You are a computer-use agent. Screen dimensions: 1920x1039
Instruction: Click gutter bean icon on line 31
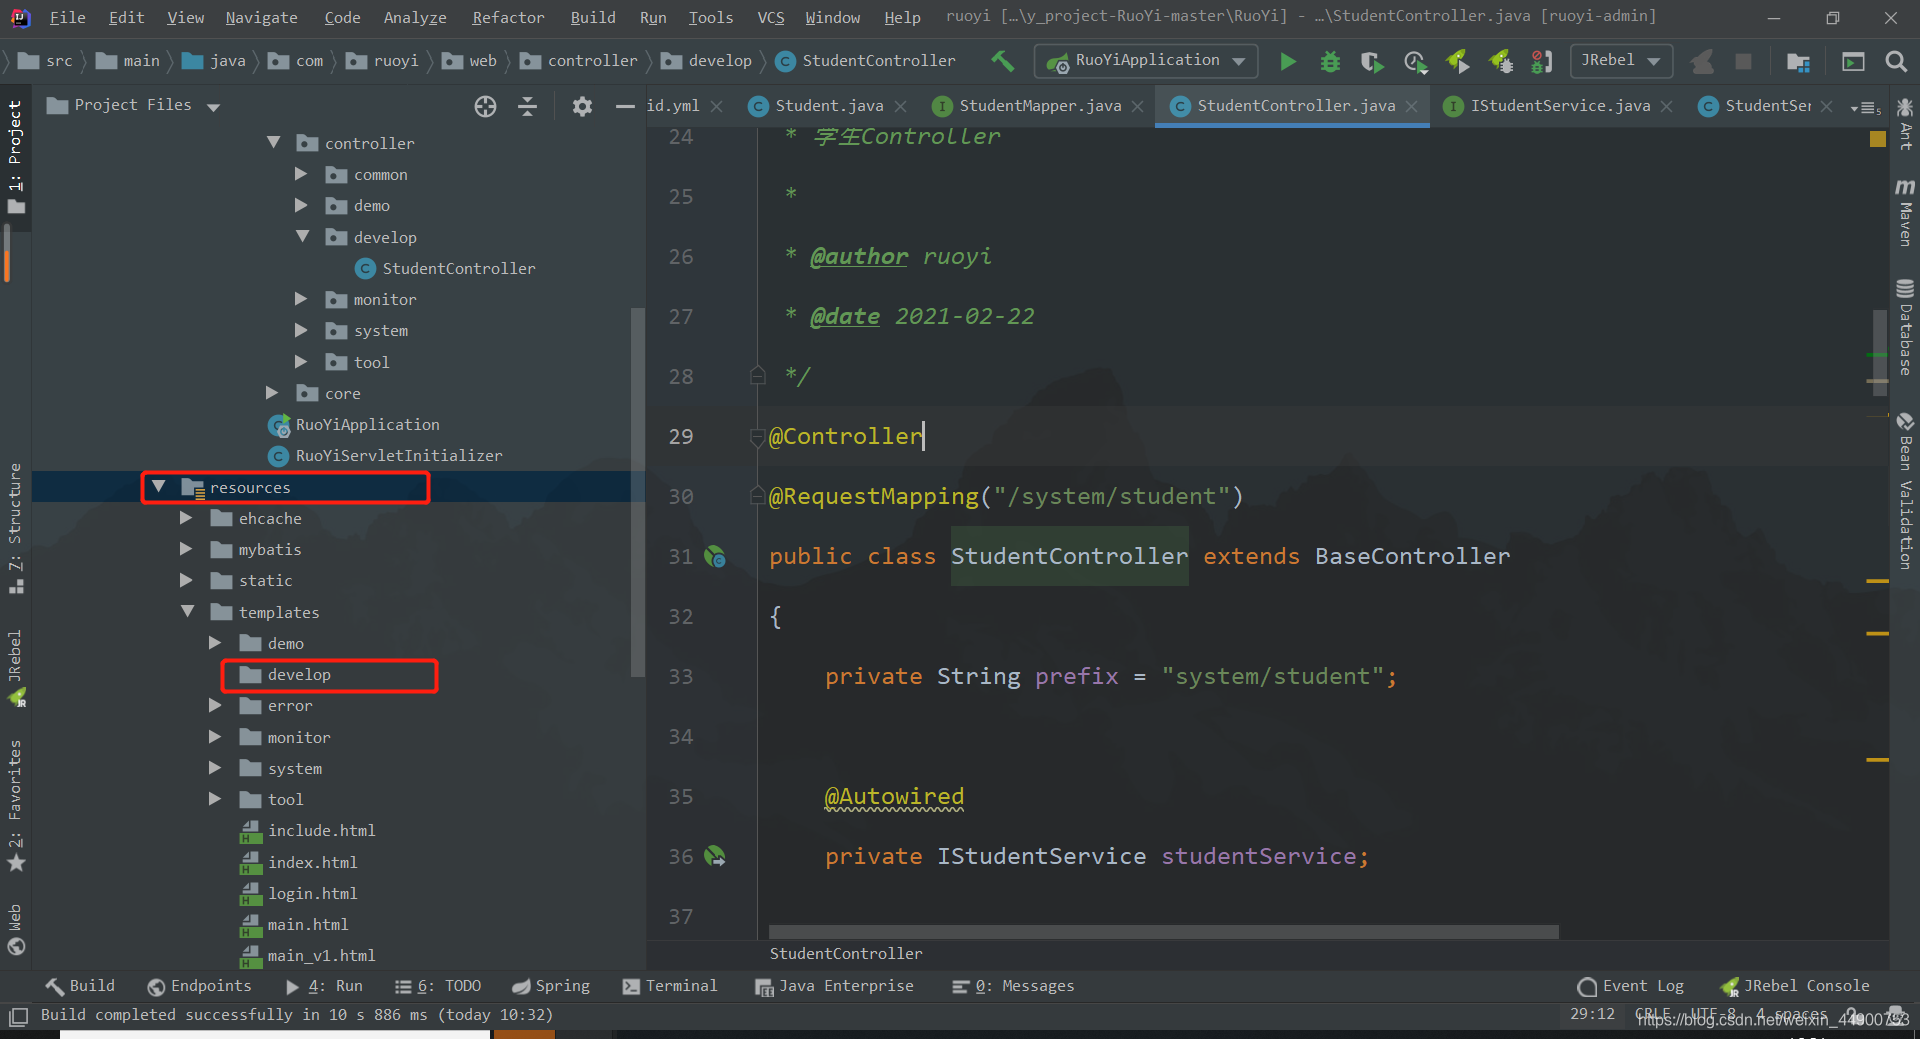point(715,557)
